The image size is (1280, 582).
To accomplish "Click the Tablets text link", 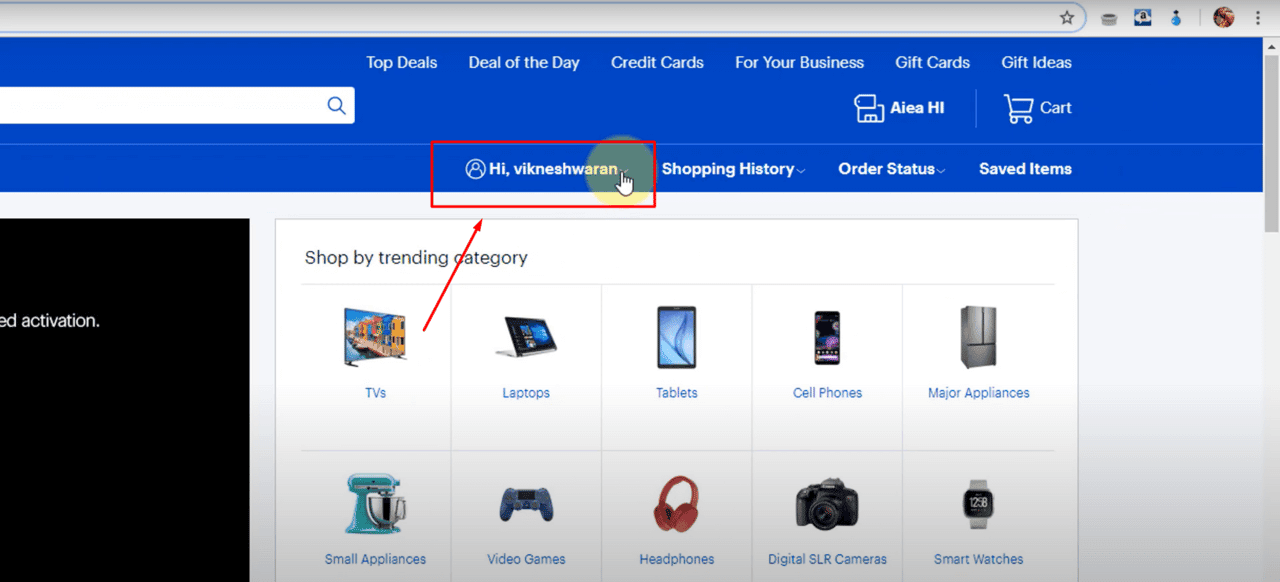I will point(677,393).
